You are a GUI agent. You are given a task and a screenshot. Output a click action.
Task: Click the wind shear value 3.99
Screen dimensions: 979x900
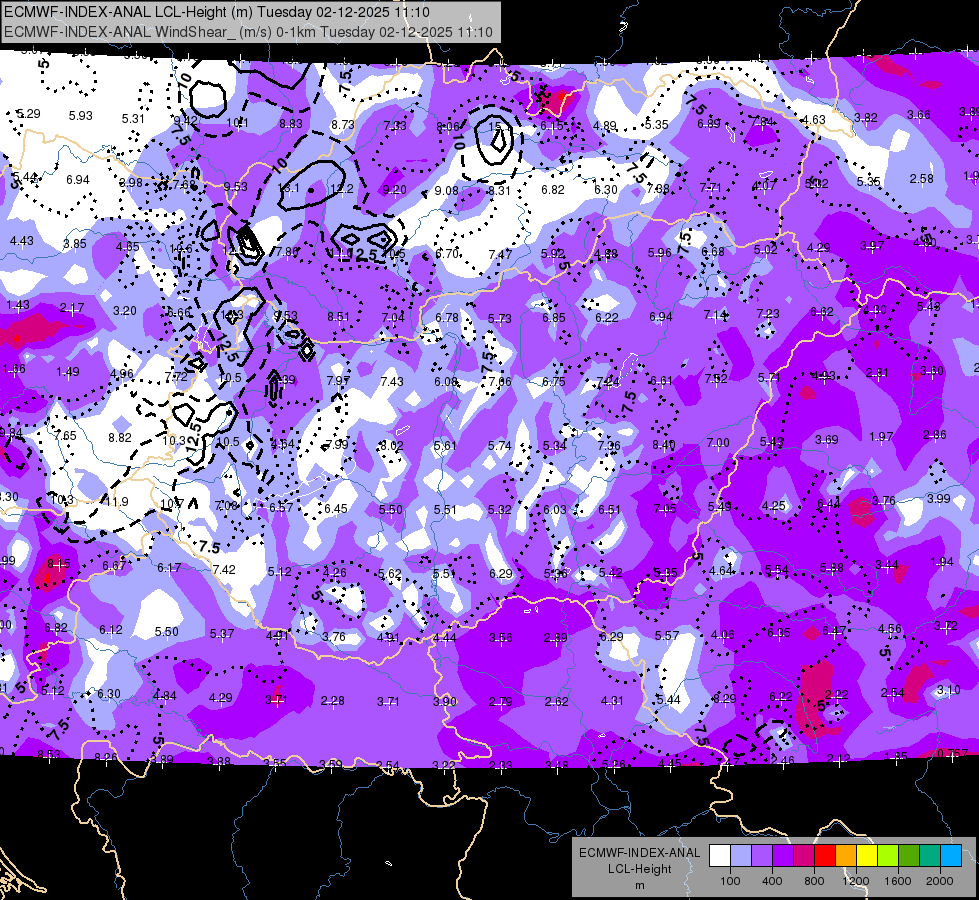pos(938,498)
